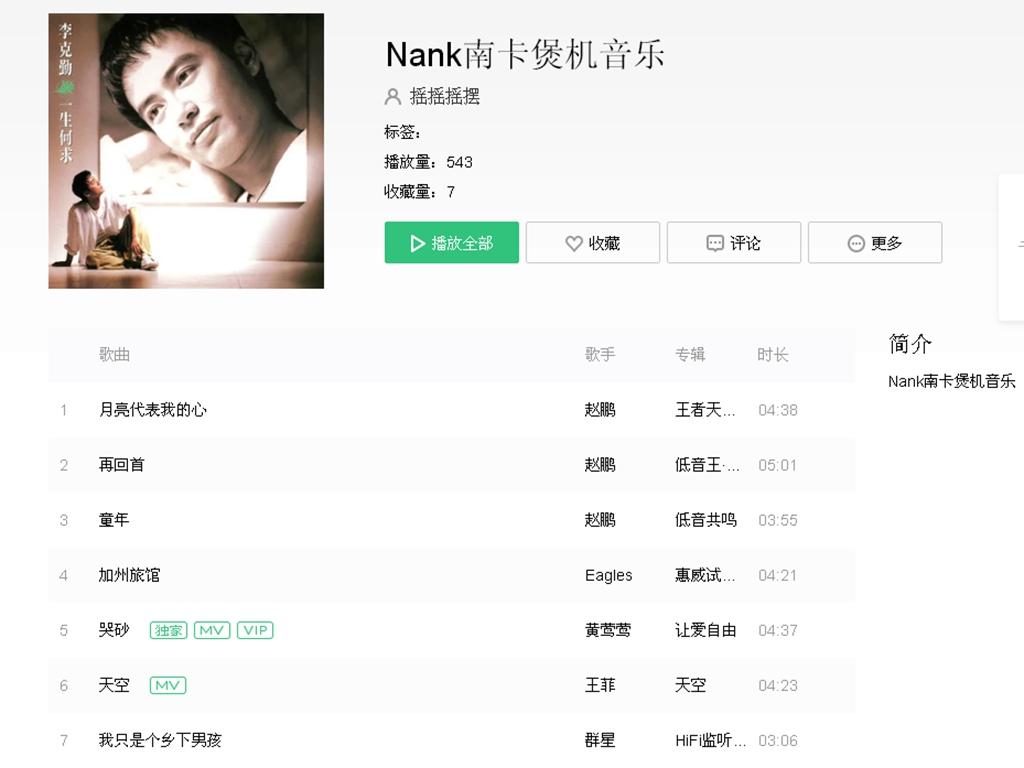This screenshot has height=768, width=1024.
Task: Click the heart 收藏 button
Action: click(x=592, y=242)
